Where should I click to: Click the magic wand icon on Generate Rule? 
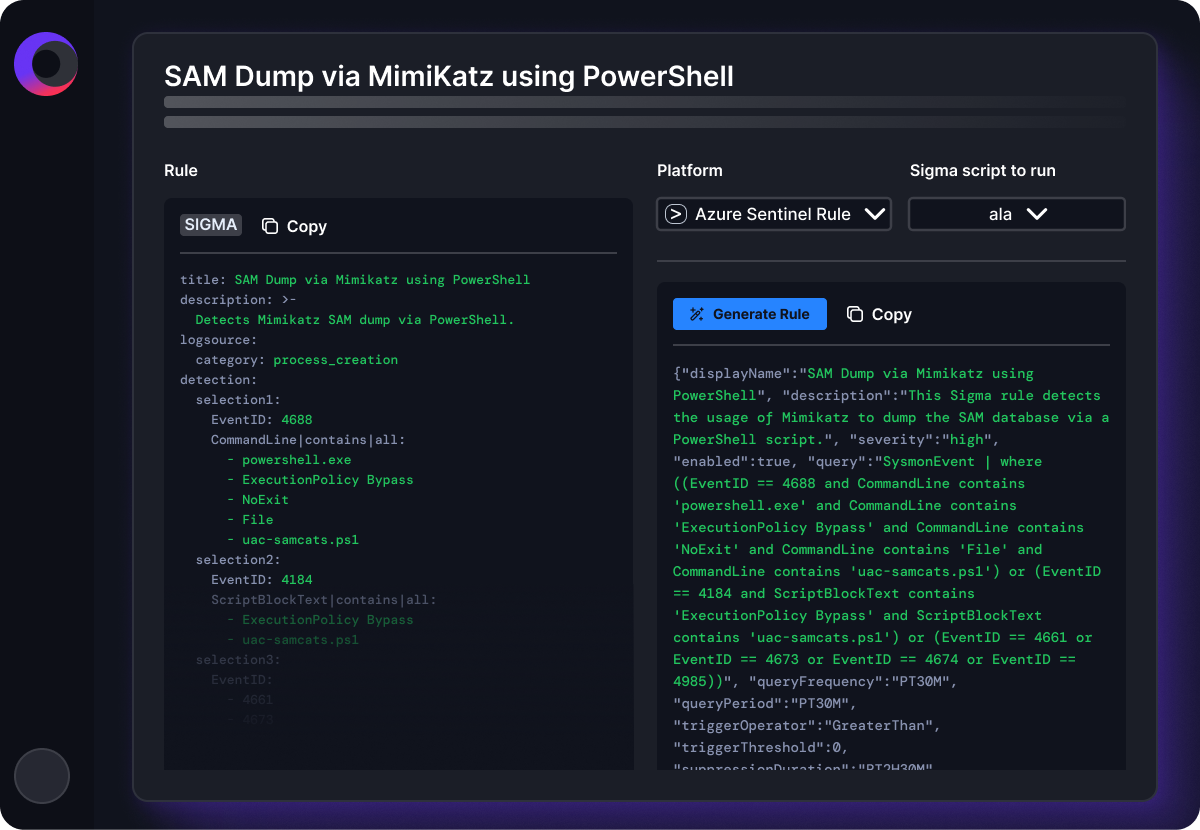tap(696, 314)
